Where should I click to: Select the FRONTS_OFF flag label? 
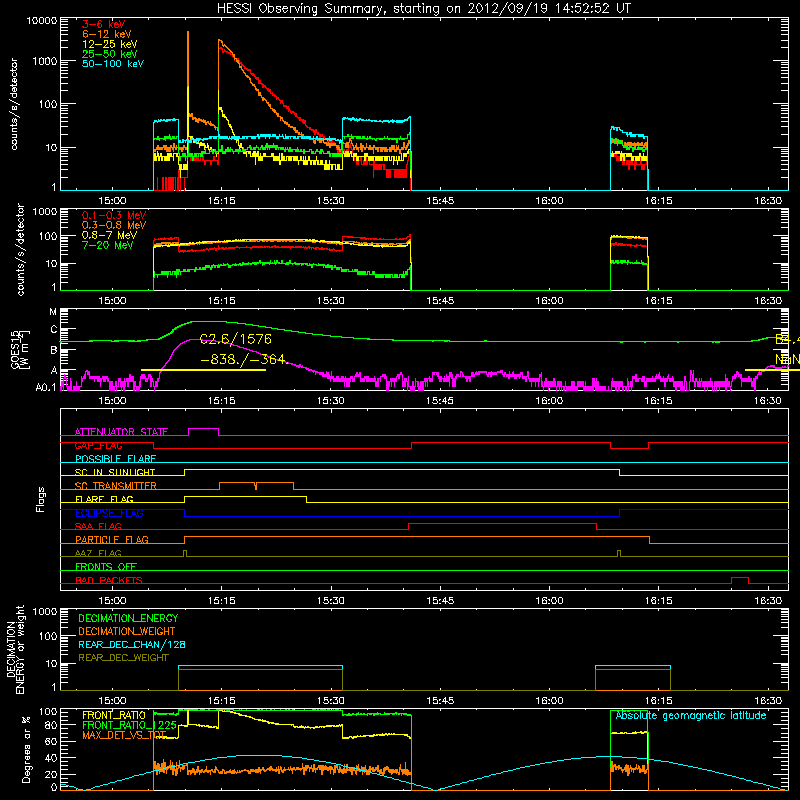pyautogui.click(x=106, y=566)
